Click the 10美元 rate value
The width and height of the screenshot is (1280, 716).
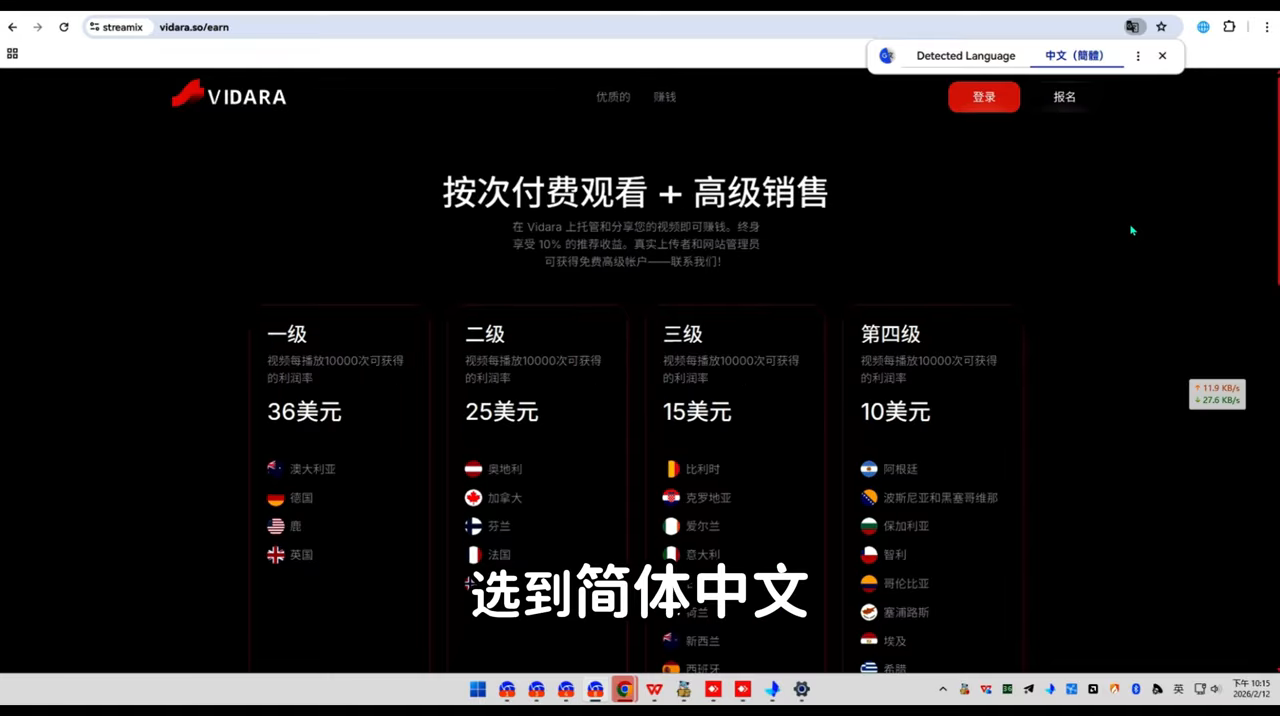(896, 411)
